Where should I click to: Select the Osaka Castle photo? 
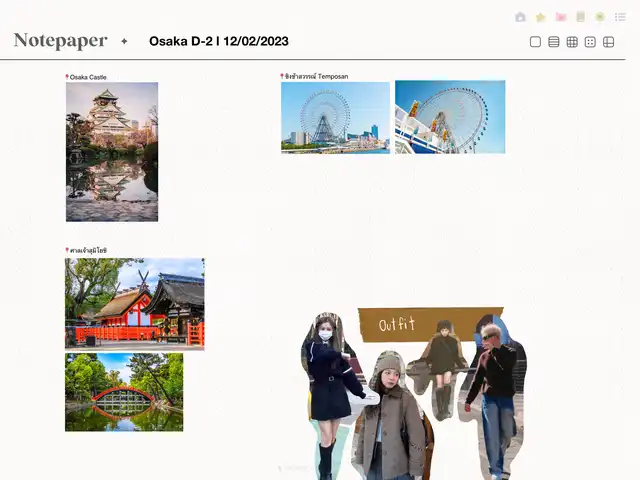(x=112, y=151)
